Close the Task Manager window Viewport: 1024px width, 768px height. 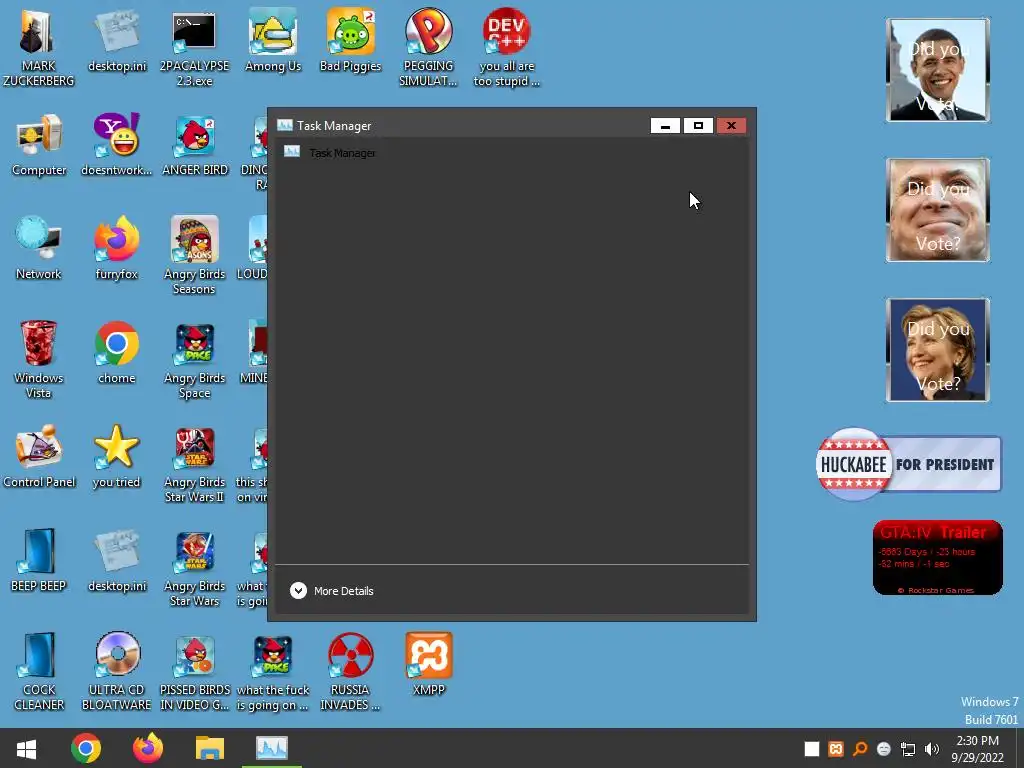point(731,125)
